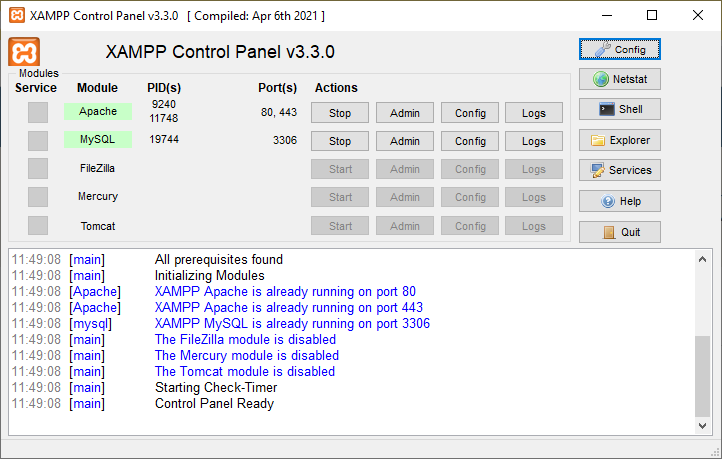This screenshot has width=722, height=459.
Task: Click log line 'The Tomcat module is disabled'
Action: (245, 372)
